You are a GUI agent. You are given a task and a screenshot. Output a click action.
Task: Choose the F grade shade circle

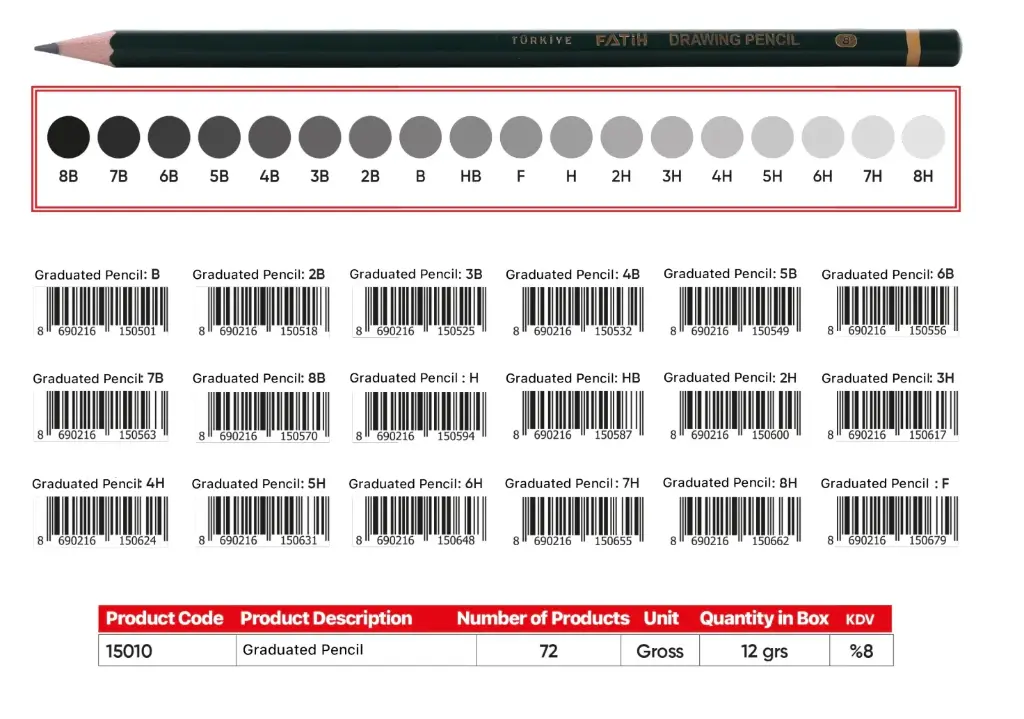pyautogui.click(x=521, y=136)
